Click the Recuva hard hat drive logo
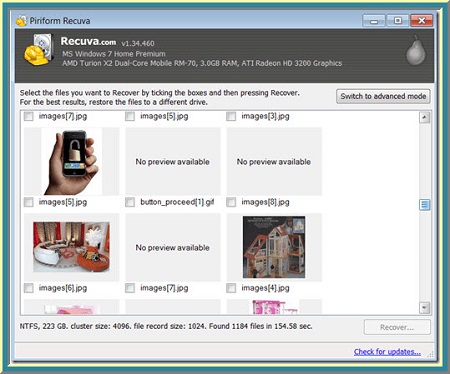 click(39, 49)
